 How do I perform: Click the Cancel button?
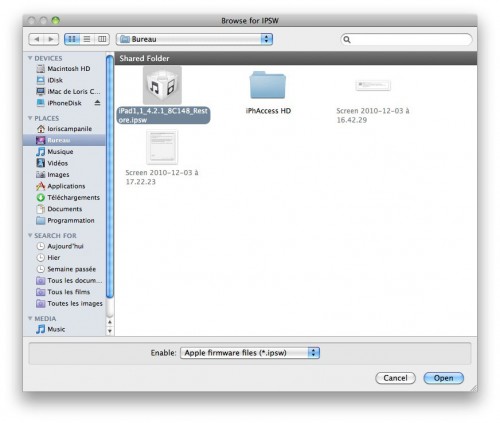[x=395, y=378]
